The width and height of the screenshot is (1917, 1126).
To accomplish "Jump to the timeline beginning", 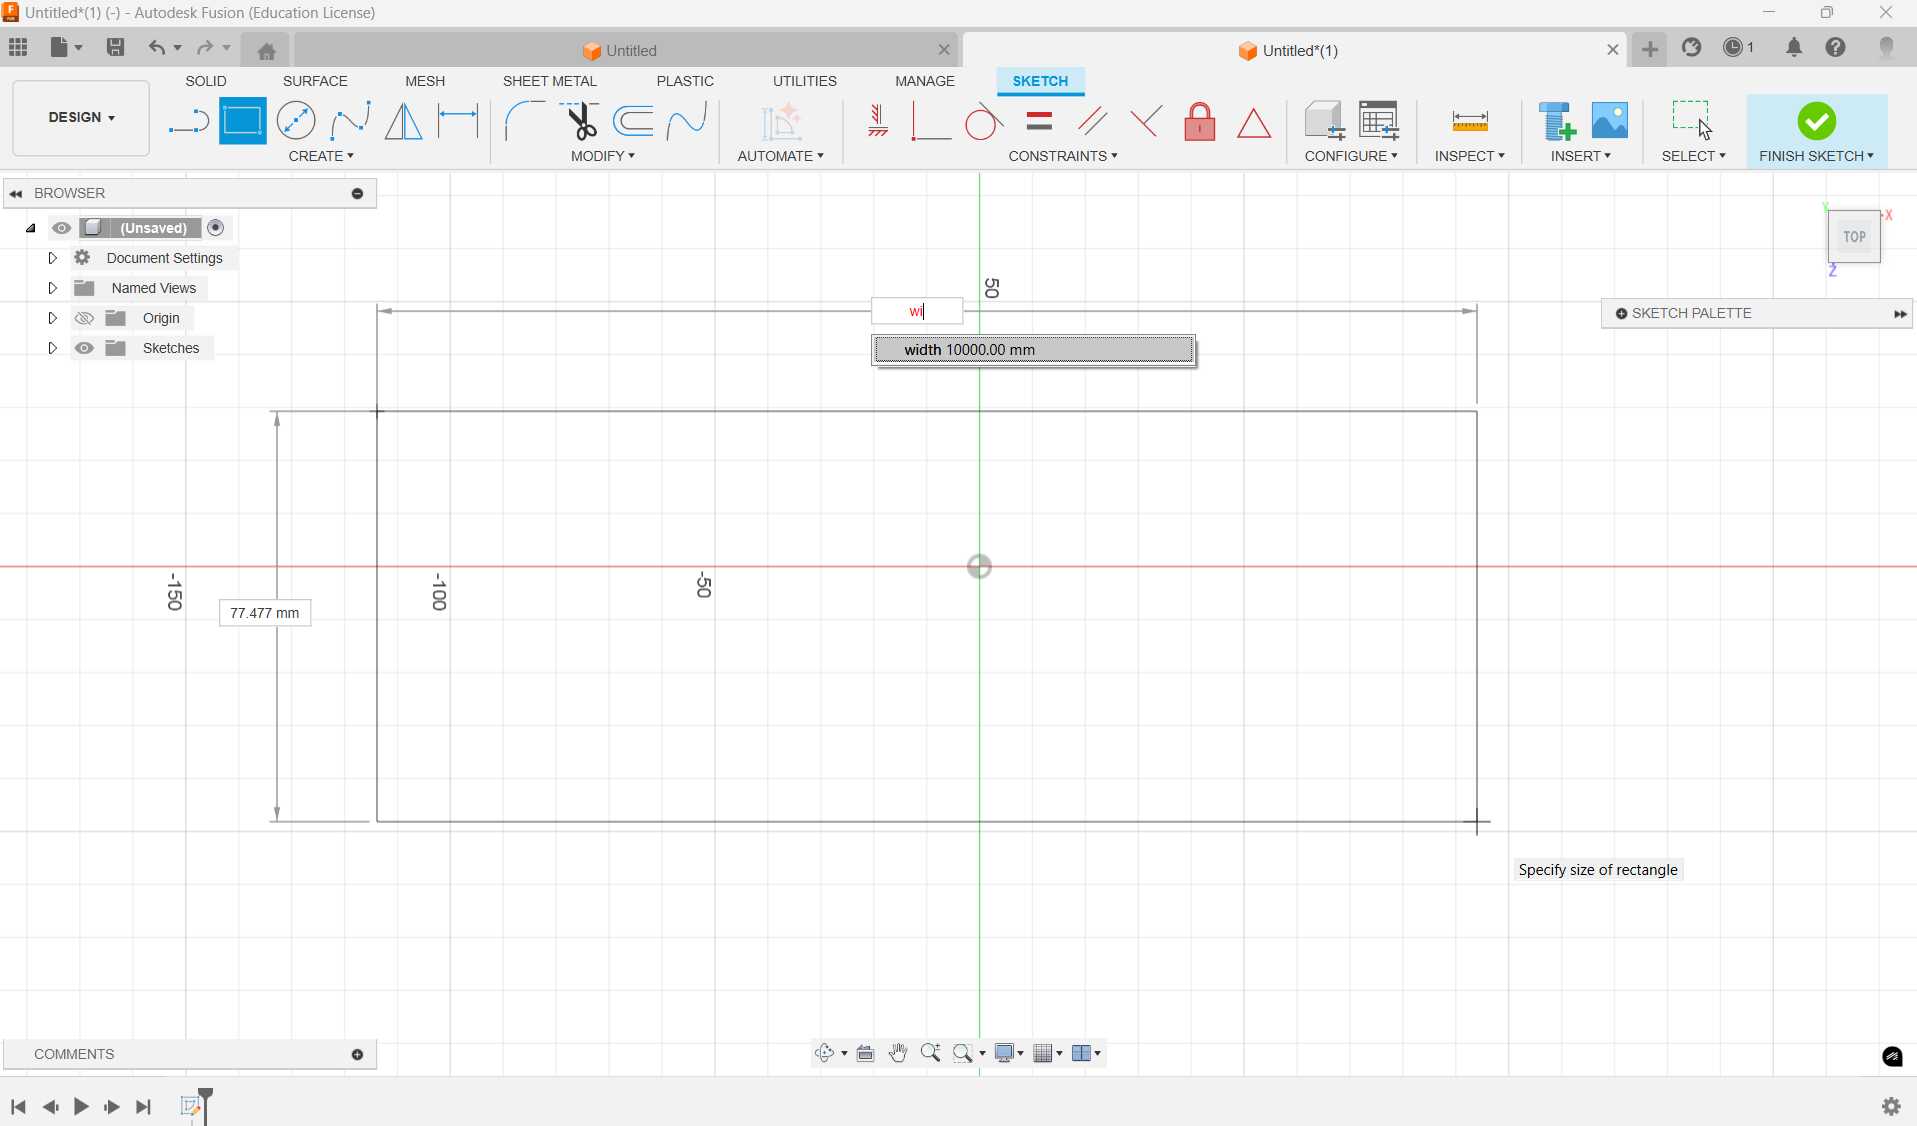I will [x=18, y=1106].
